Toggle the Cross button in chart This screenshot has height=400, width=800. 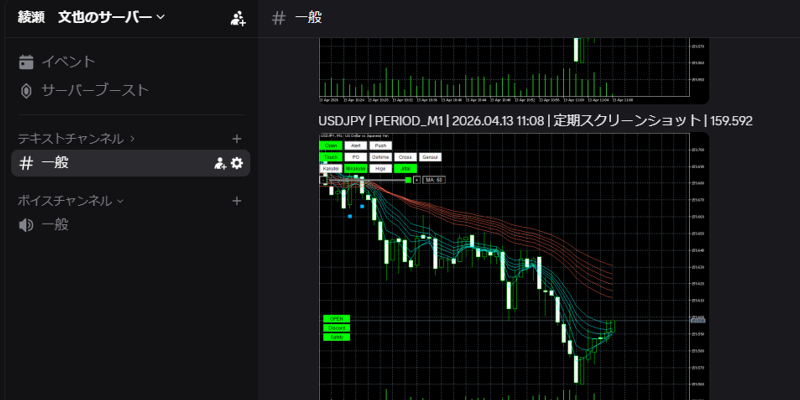click(405, 157)
